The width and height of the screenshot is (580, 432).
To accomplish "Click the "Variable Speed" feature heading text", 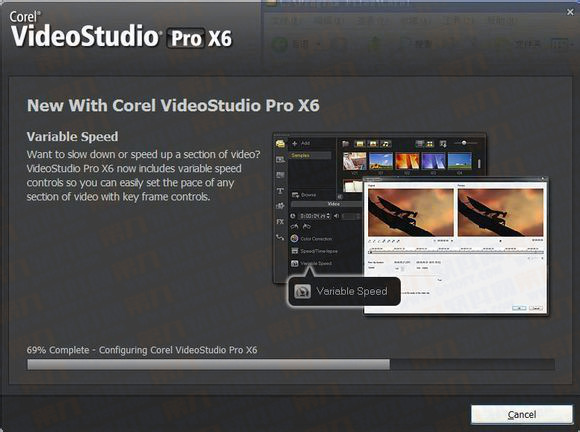I will point(72,136).
